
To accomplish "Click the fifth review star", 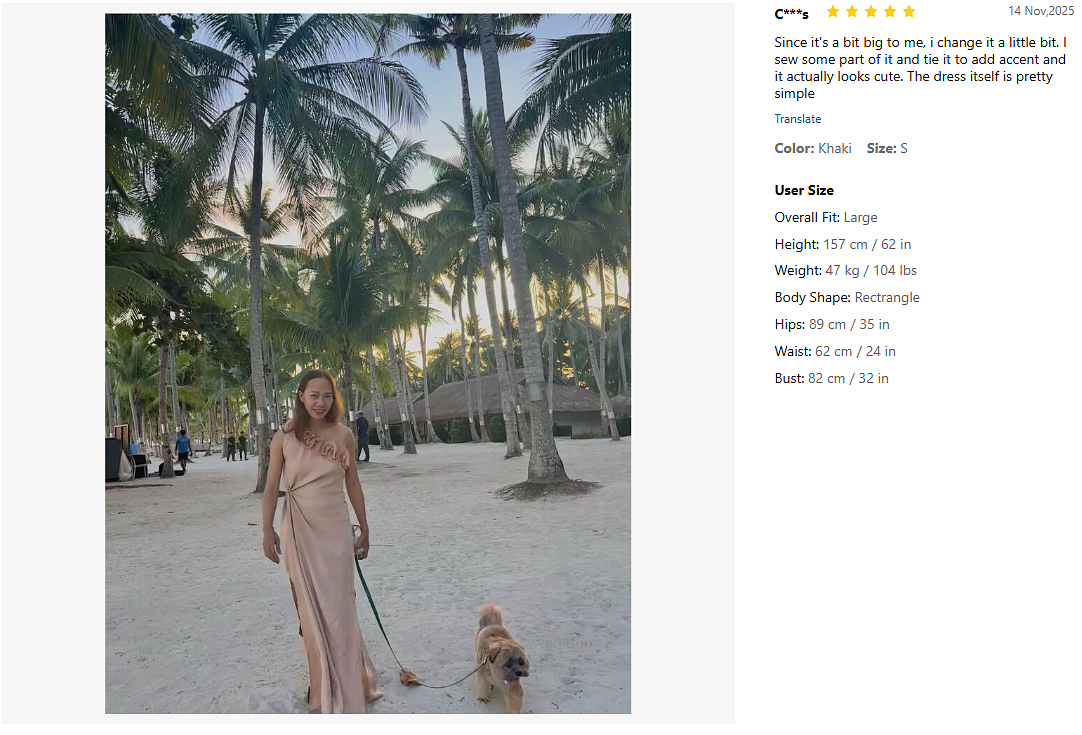I will point(909,12).
